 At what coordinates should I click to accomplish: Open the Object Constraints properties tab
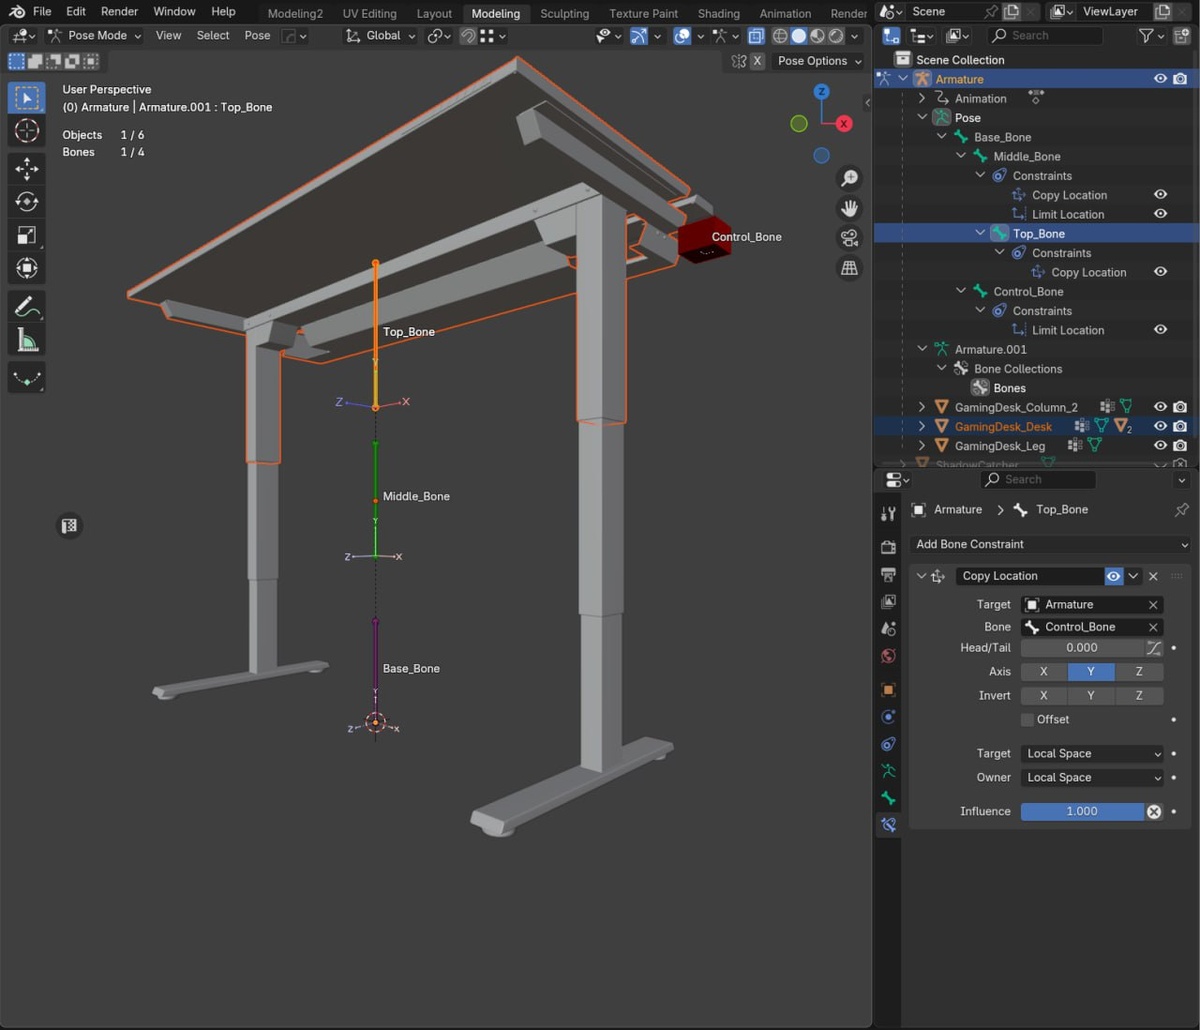click(x=888, y=744)
